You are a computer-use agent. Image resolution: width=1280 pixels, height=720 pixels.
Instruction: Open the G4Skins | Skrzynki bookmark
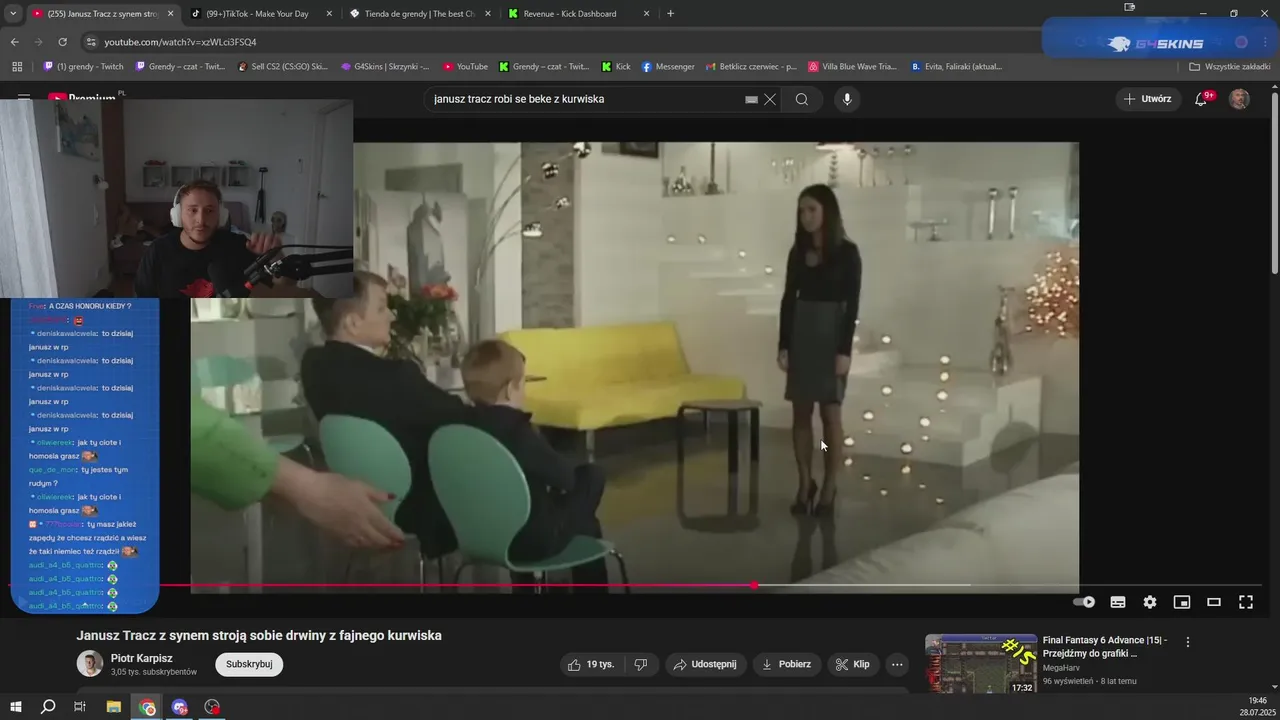[x=384, y=67]
